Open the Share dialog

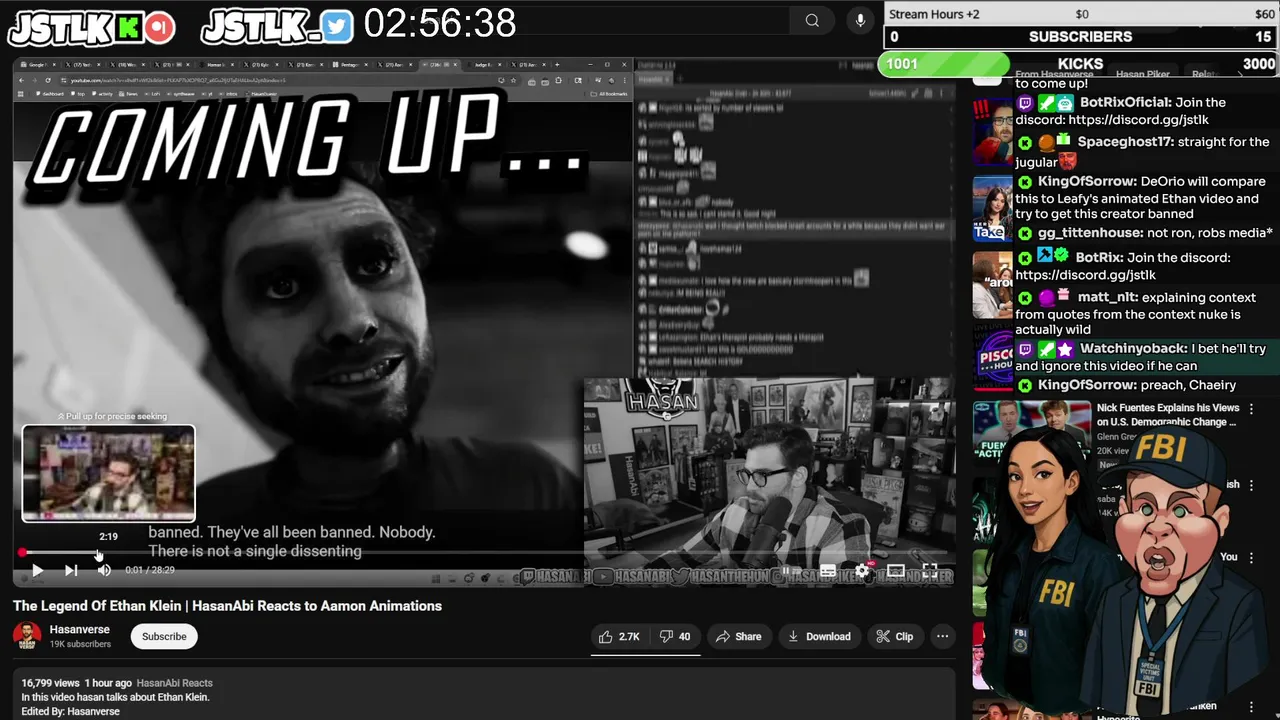[738, 636]
